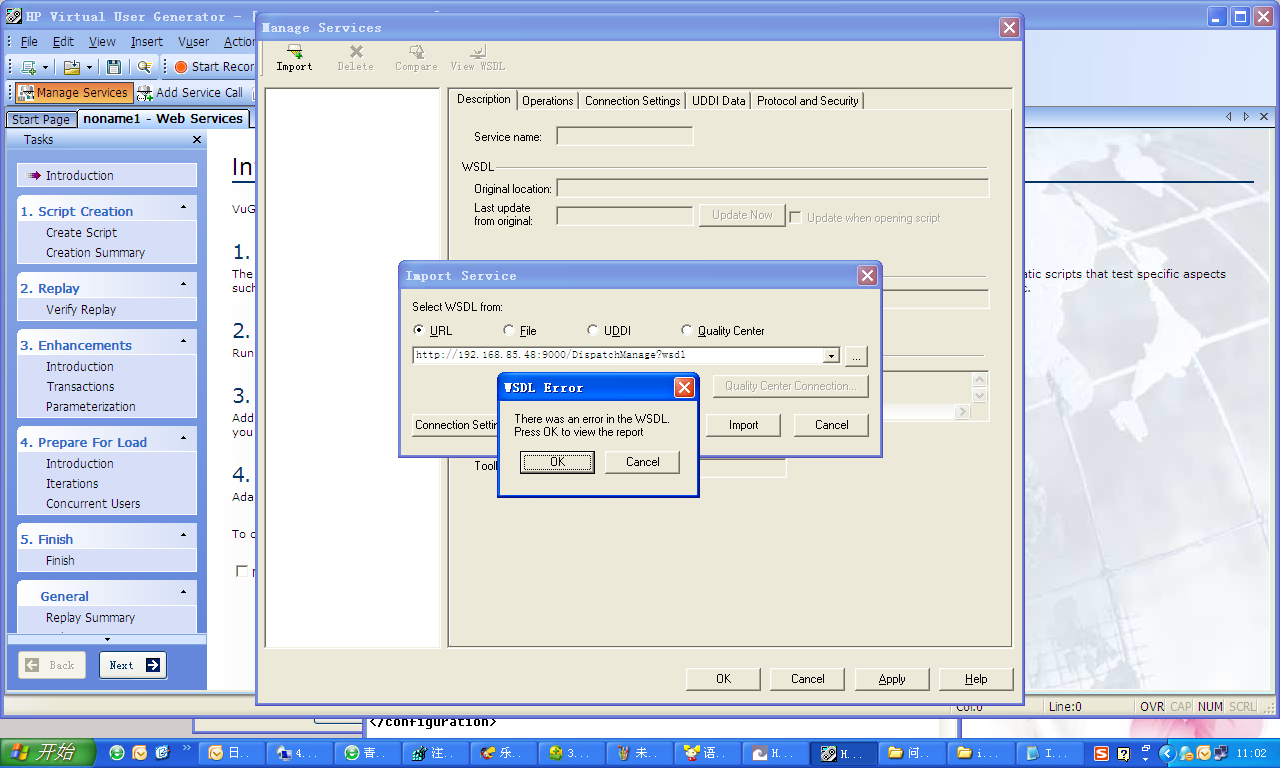This screenshot has width=1280, height=768.
Task: Select the URL radio button
Action: [x=419, y=330]
